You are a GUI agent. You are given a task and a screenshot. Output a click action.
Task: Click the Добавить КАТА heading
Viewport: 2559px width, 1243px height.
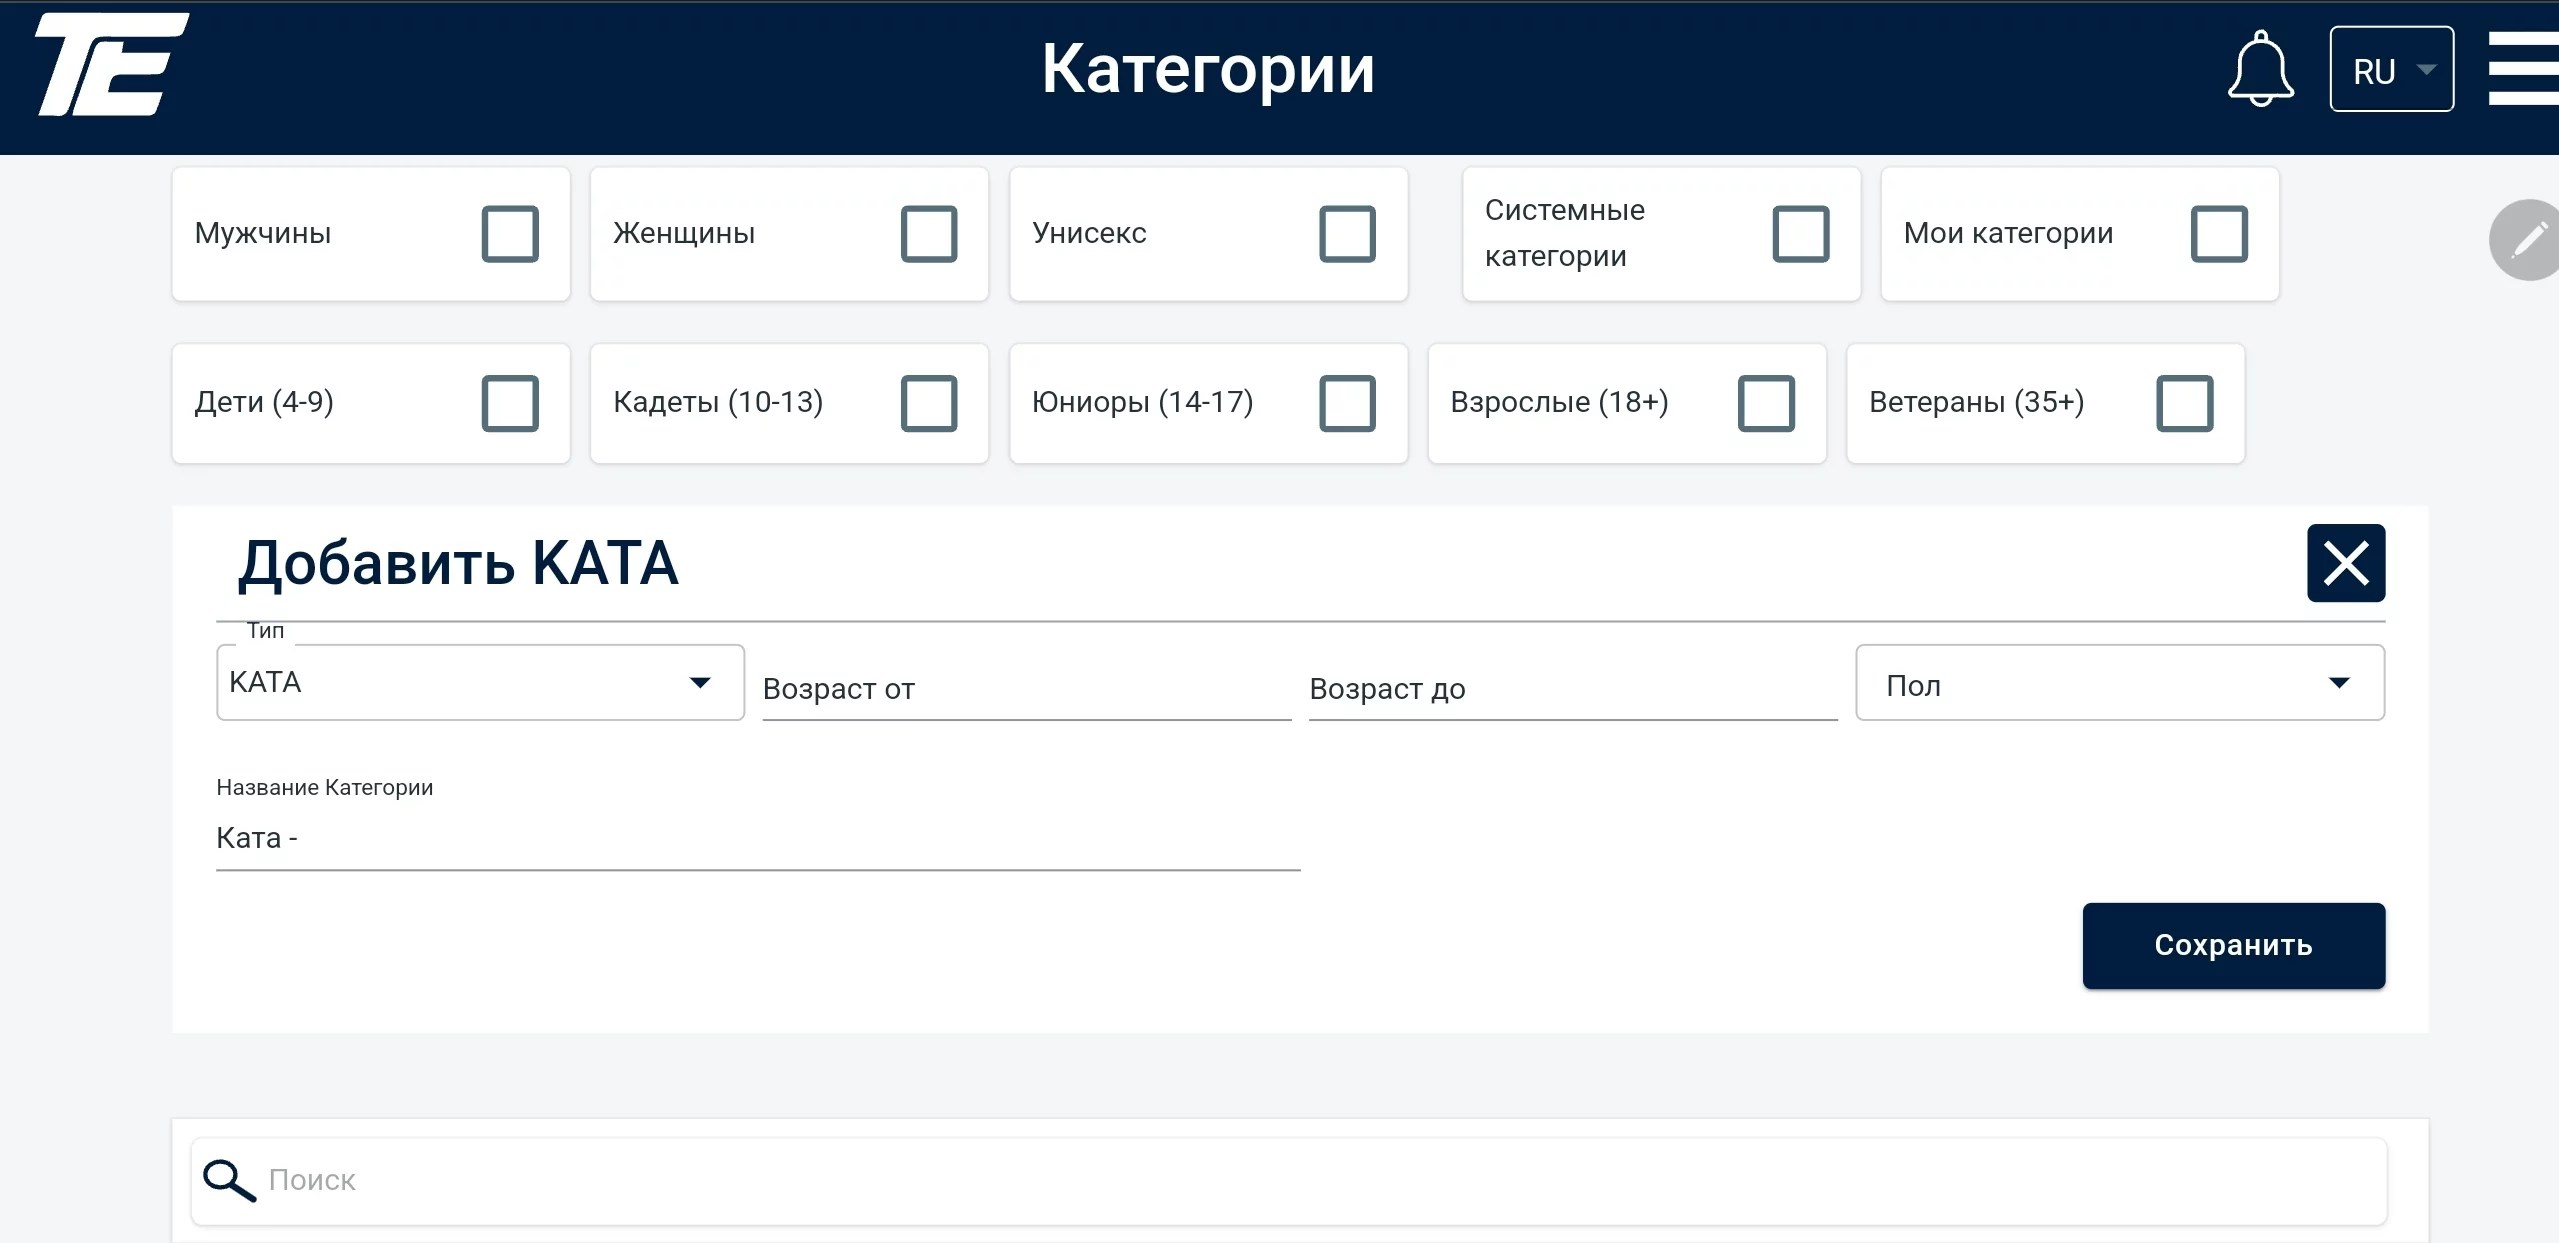click(x=458, y=563)
